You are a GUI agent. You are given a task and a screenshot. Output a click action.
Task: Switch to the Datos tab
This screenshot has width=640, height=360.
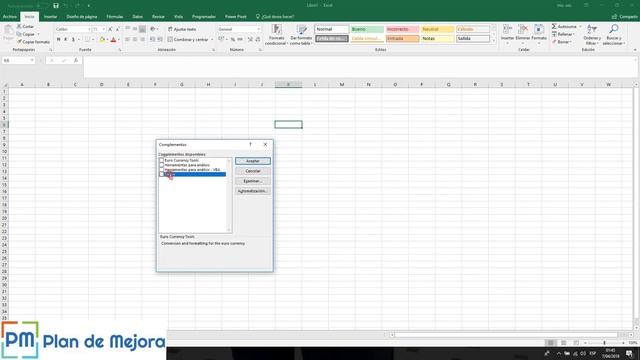pyautogui.click(x=138, y=17)
